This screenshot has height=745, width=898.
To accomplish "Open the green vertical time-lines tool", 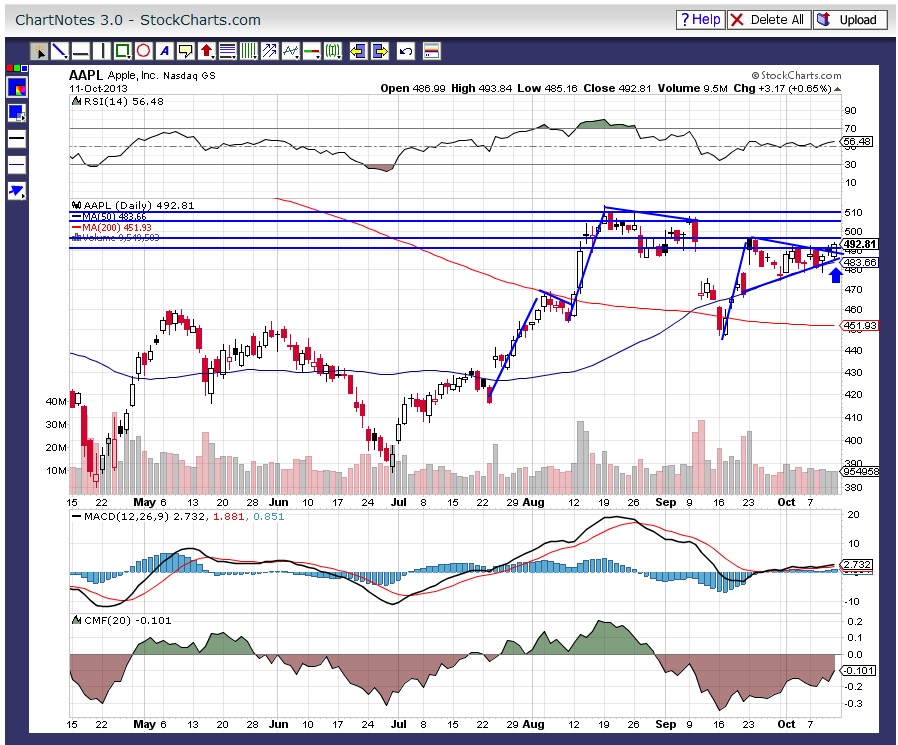I will tap(248, 52).
